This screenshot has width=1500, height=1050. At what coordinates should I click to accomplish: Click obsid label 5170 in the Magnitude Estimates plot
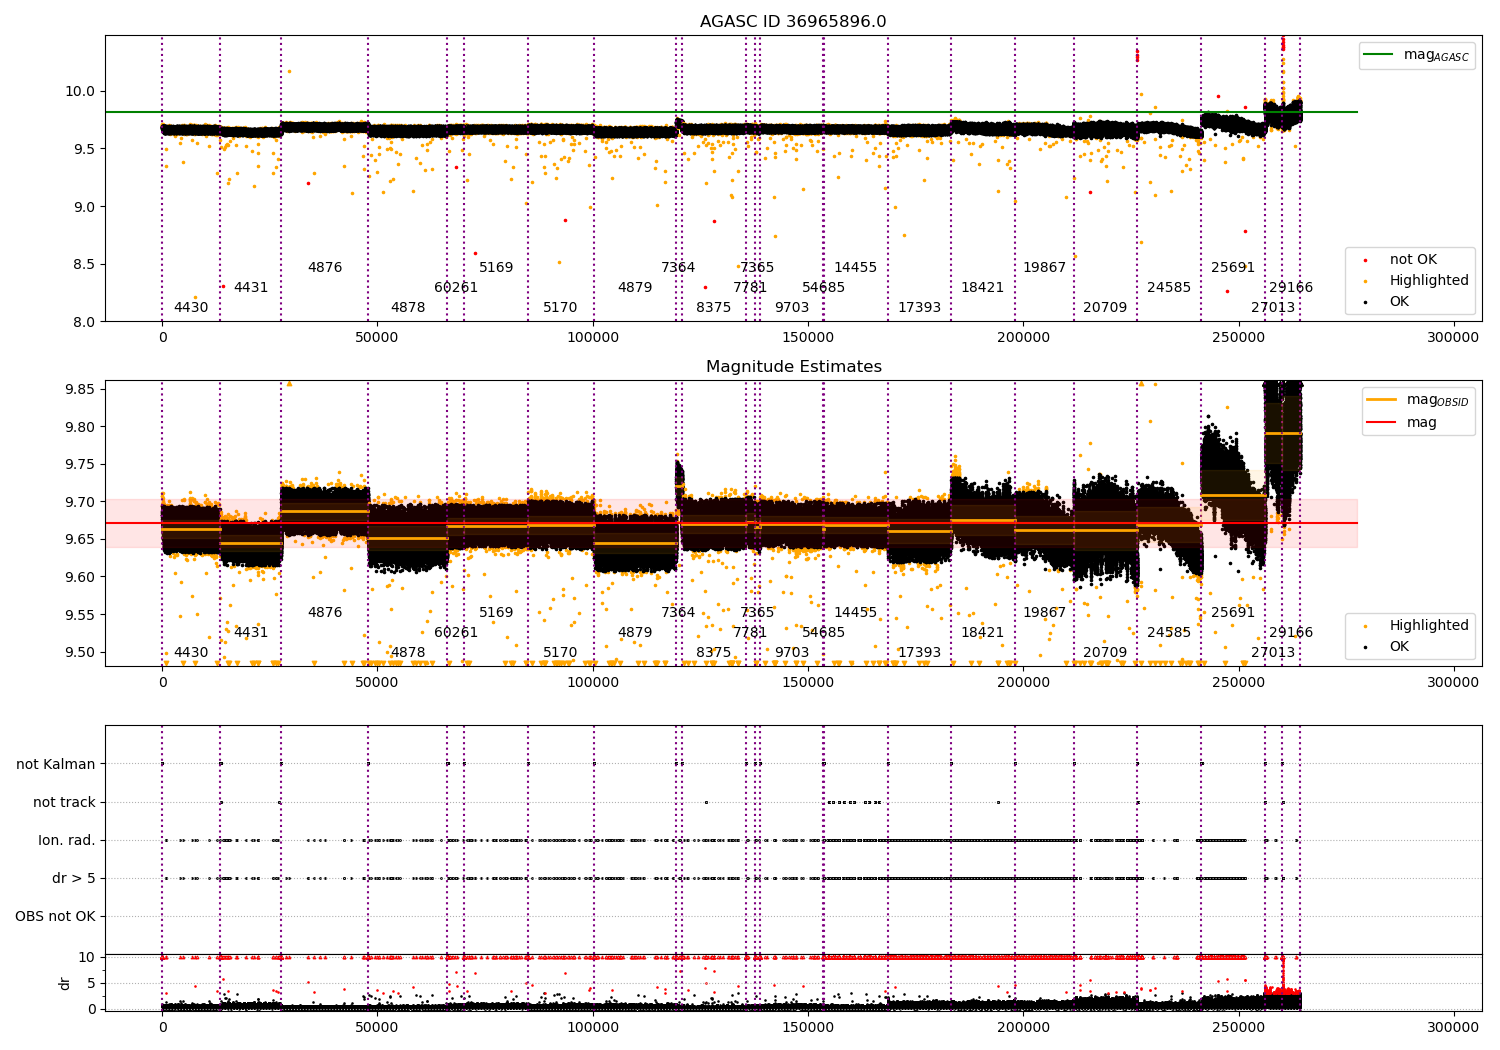560,653
